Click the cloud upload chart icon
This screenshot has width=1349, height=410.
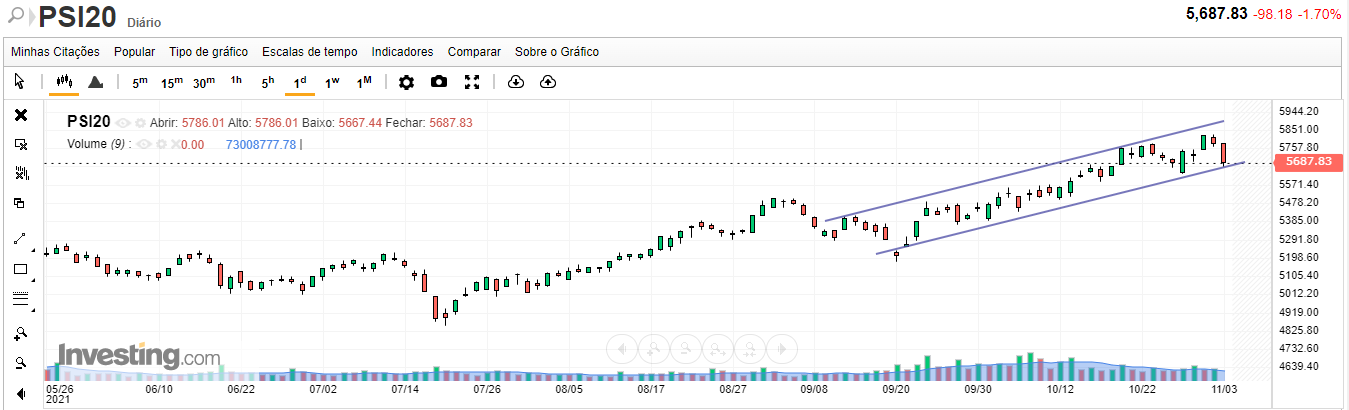[x=547, y=82]
